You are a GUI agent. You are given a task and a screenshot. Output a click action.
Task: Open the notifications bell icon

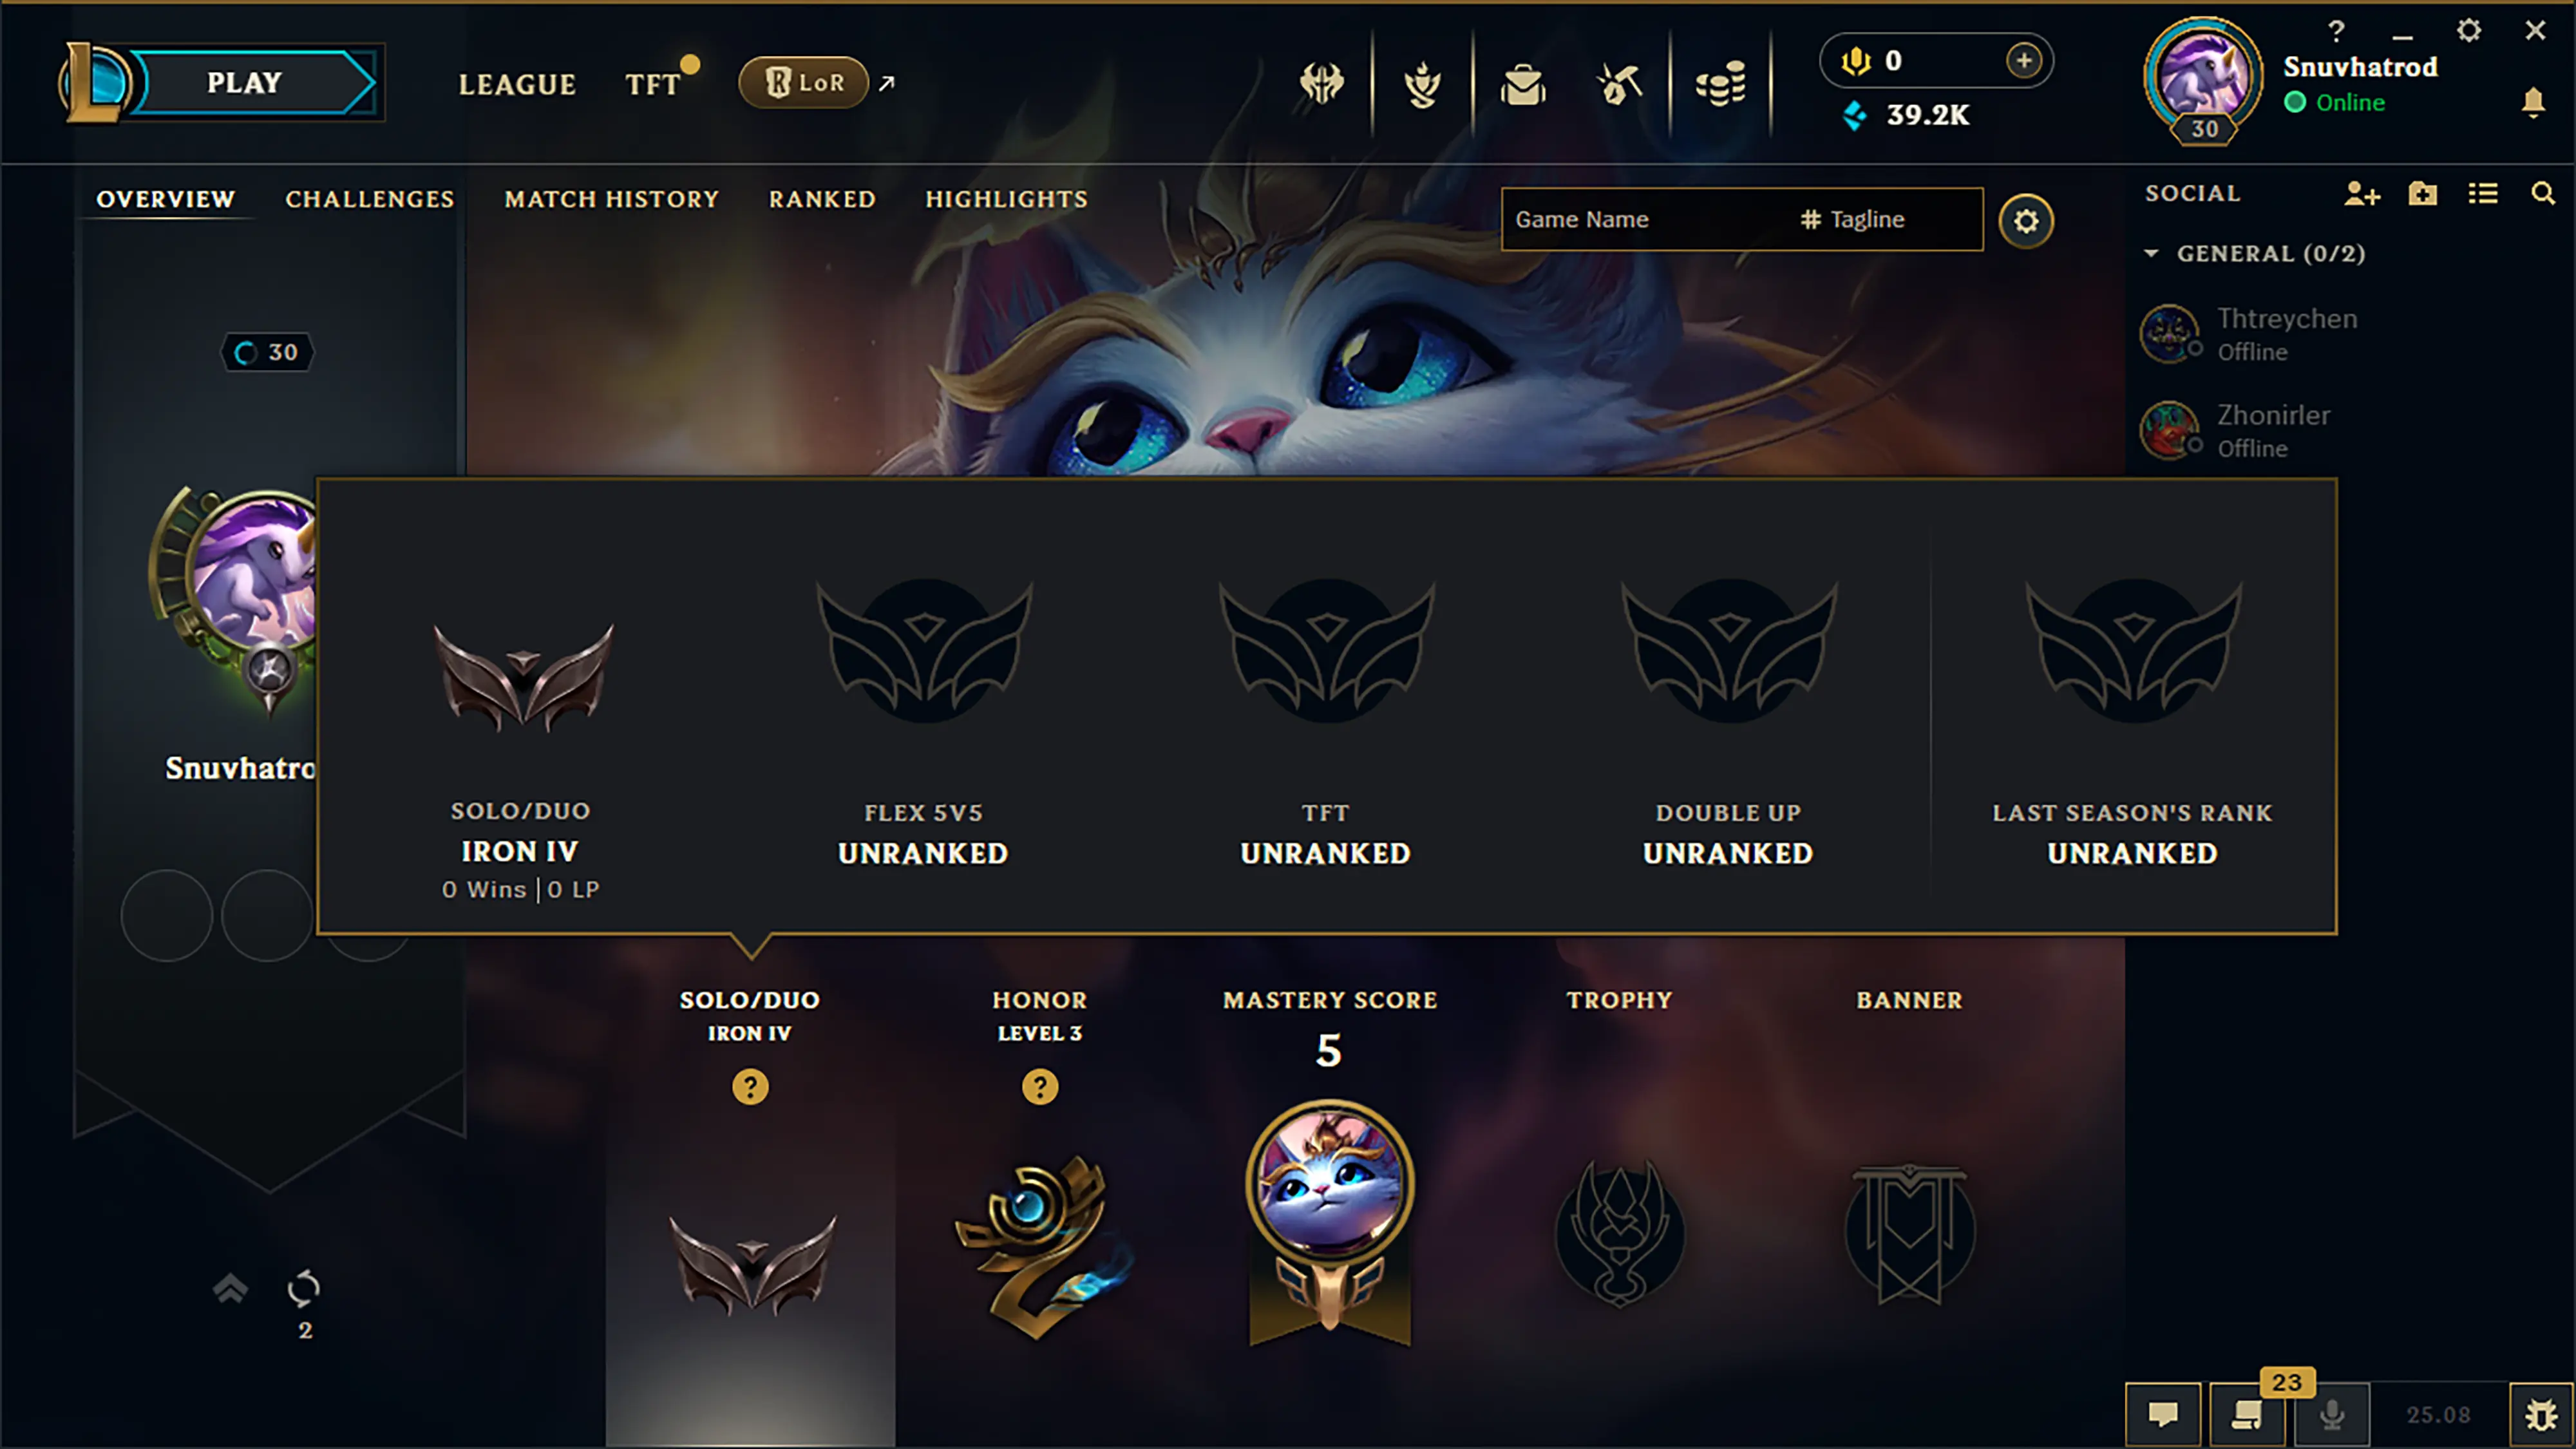pos(2533,102)
